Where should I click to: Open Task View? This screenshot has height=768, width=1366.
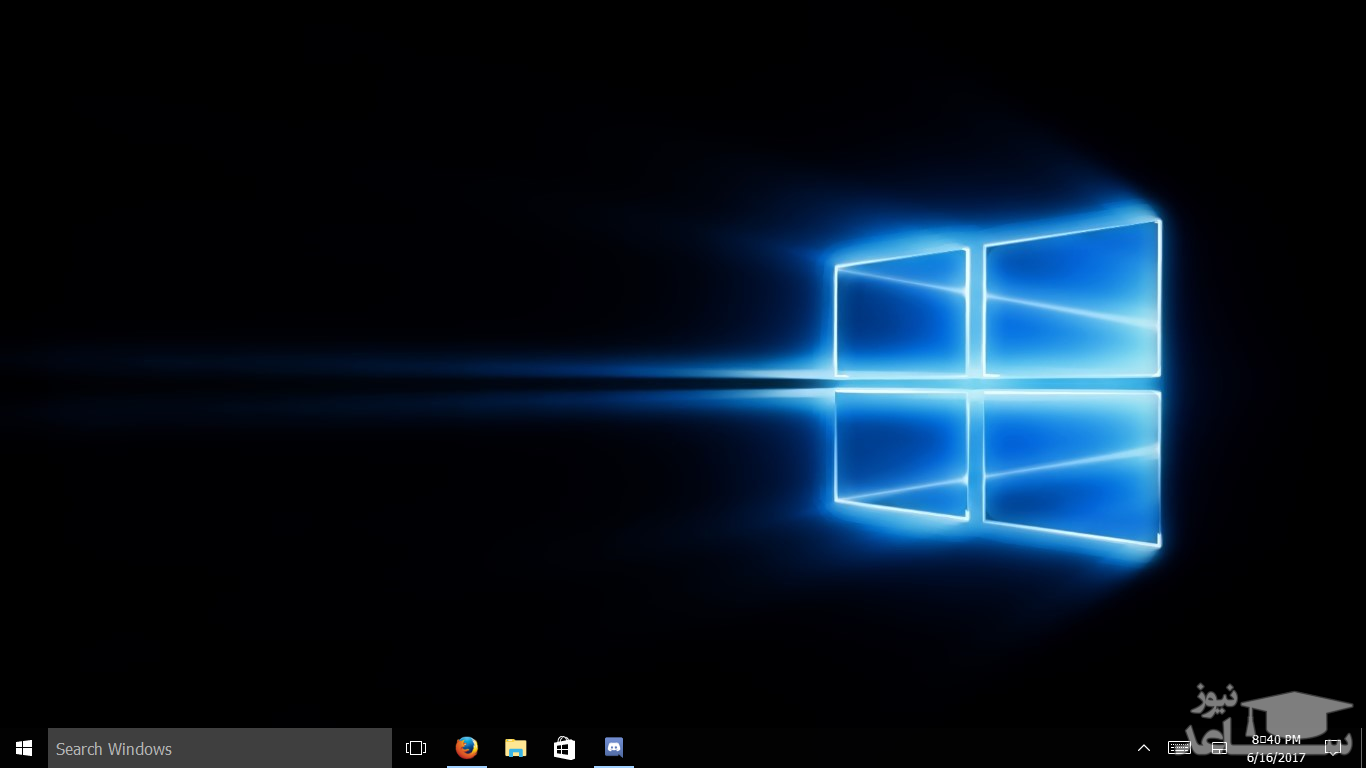click(416, 748)
